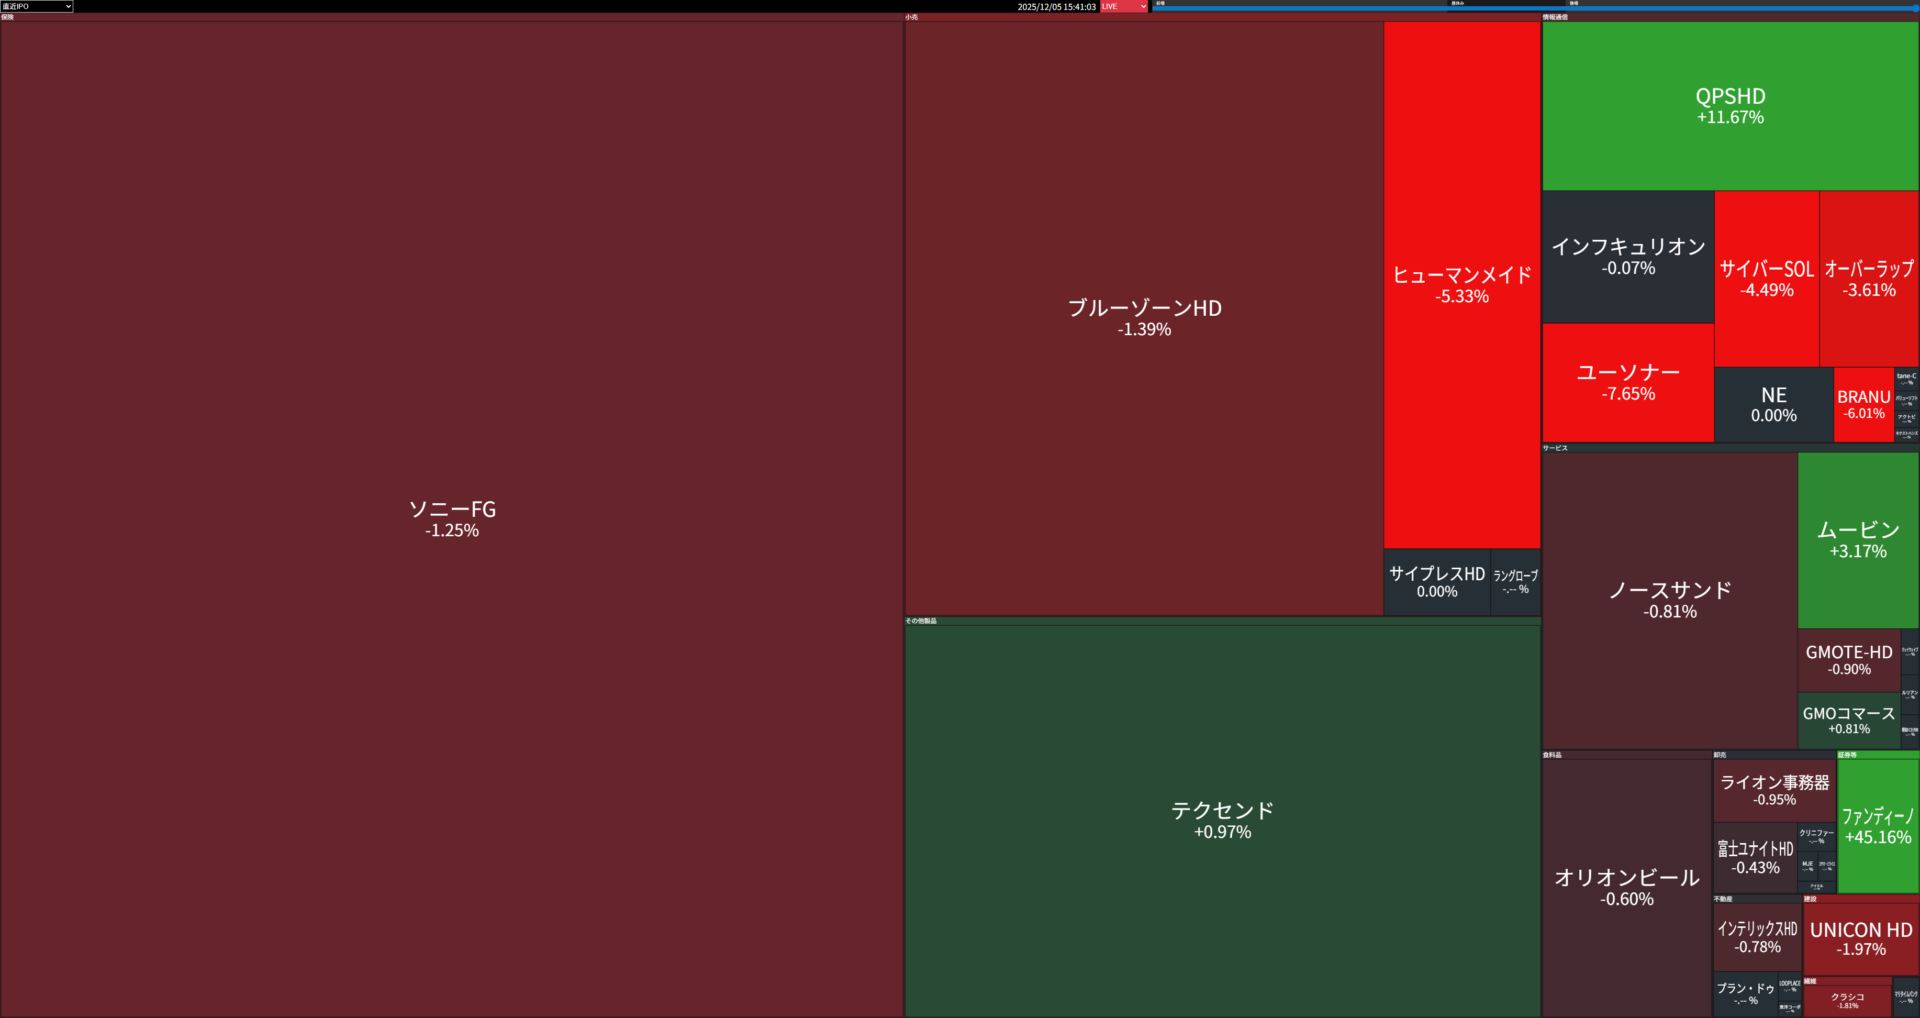1920x1018 pixels.
Task: Open the ノースサンド tile
Action: pos(1670,599)
